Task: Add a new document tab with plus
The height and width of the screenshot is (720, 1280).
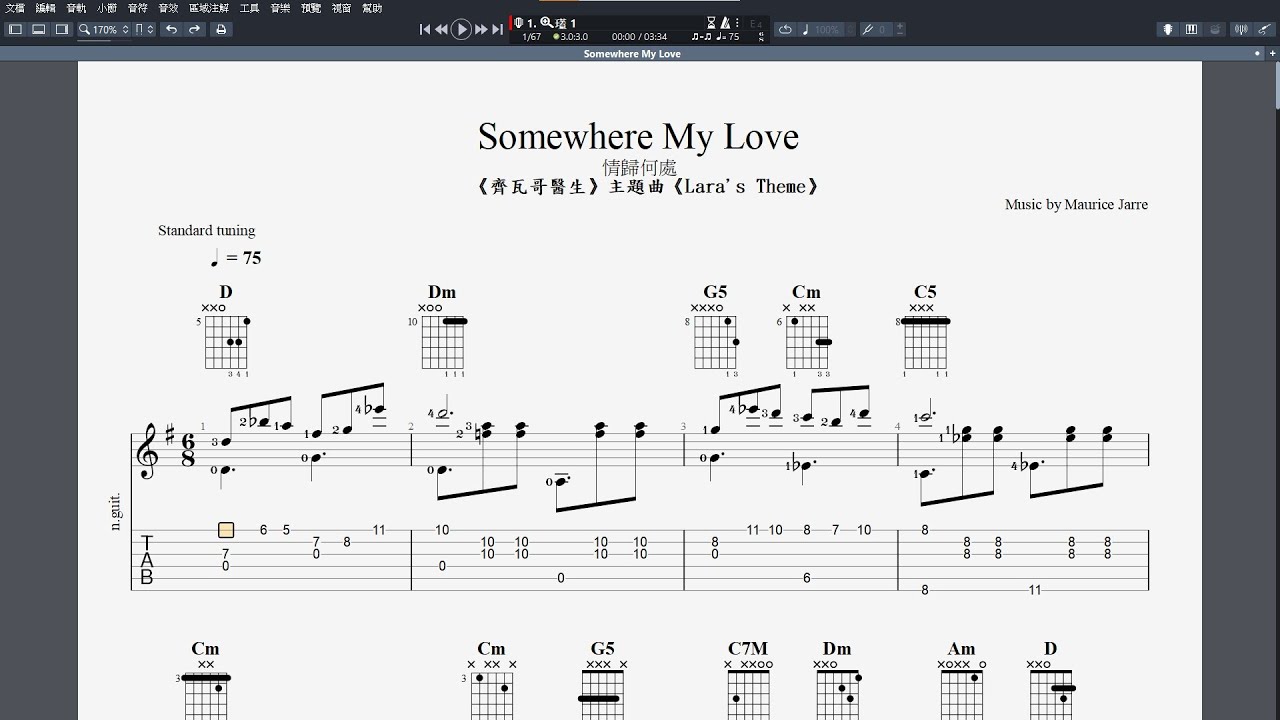Action: click(1272, 53)
